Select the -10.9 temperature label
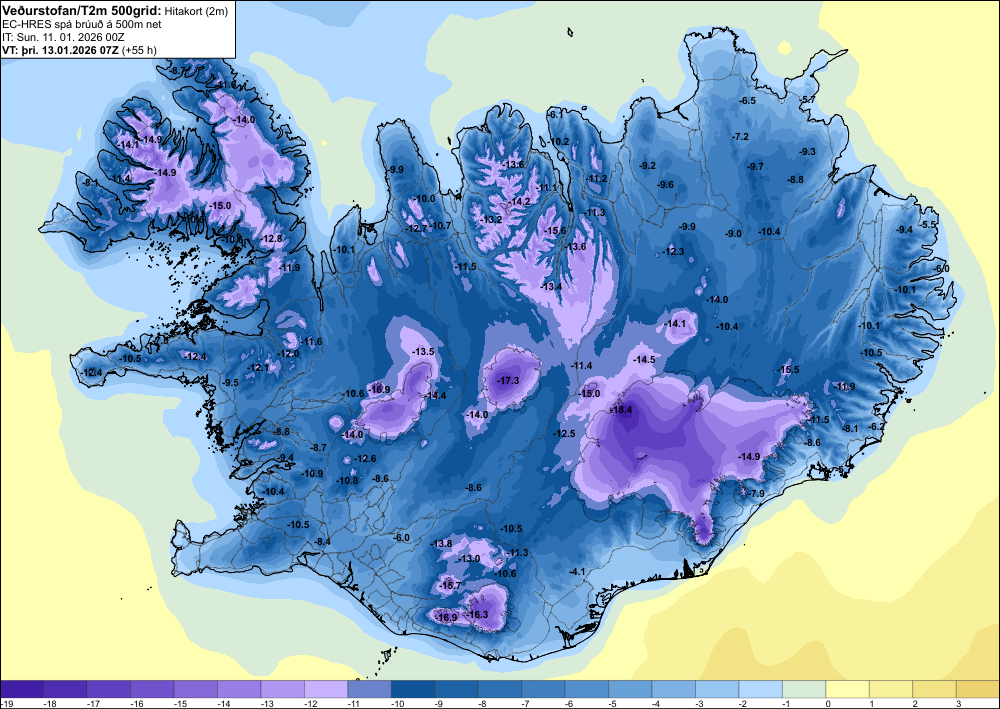The height and width of the screenshot is (709, 1000). [x=312, y=474]
